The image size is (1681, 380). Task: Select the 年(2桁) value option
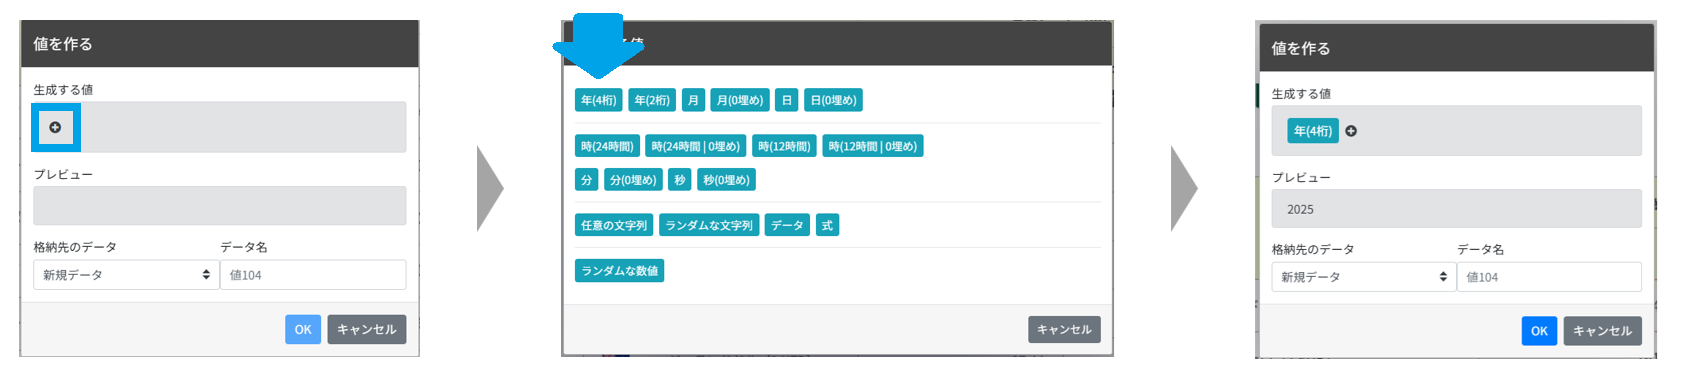[652, 100]
